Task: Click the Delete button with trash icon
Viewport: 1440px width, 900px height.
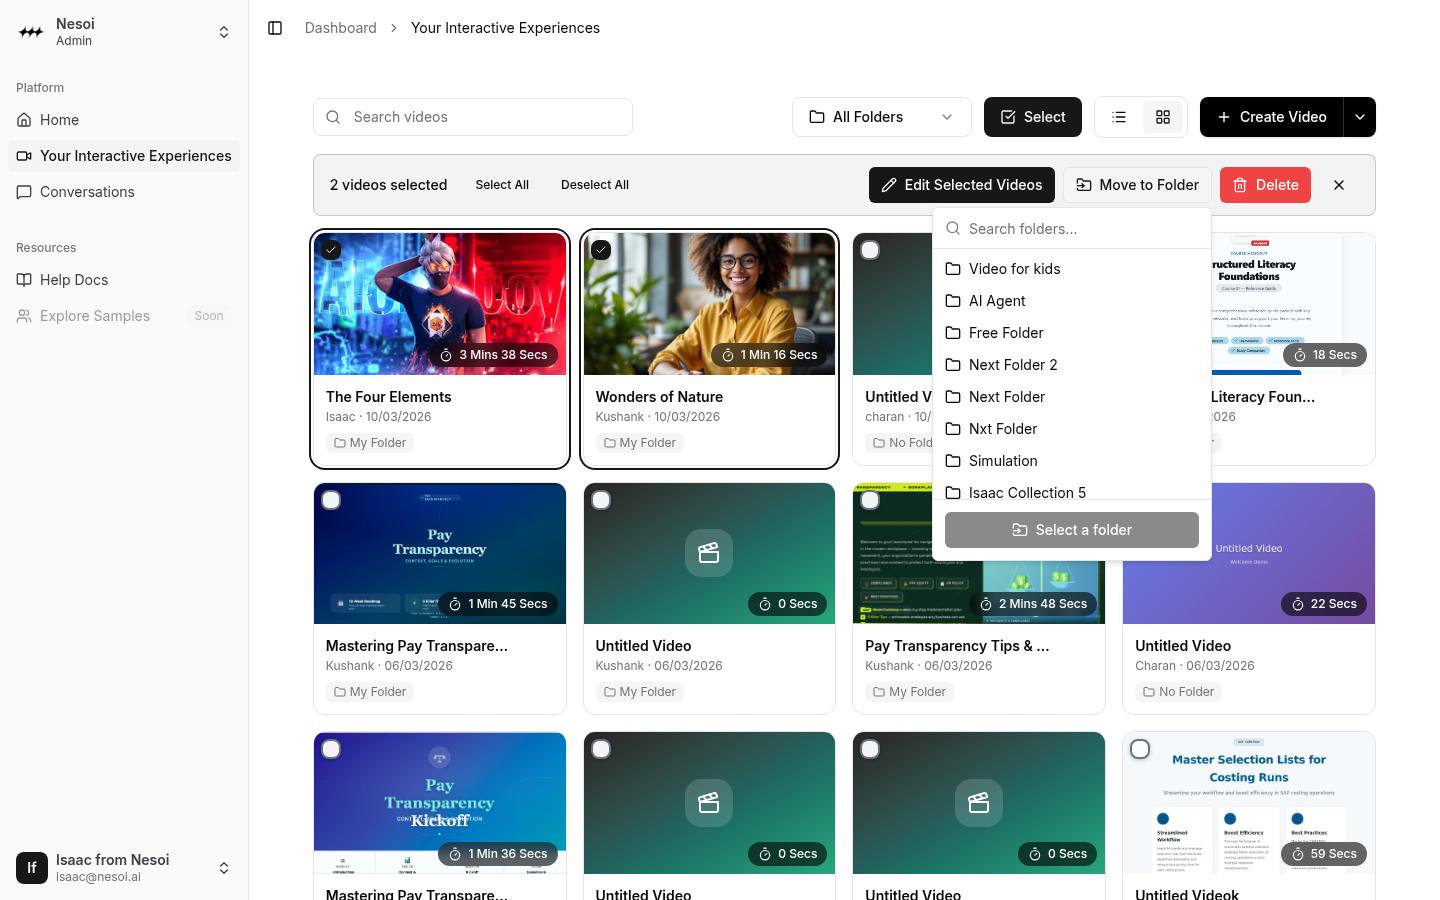Action: coord(1264,185)
